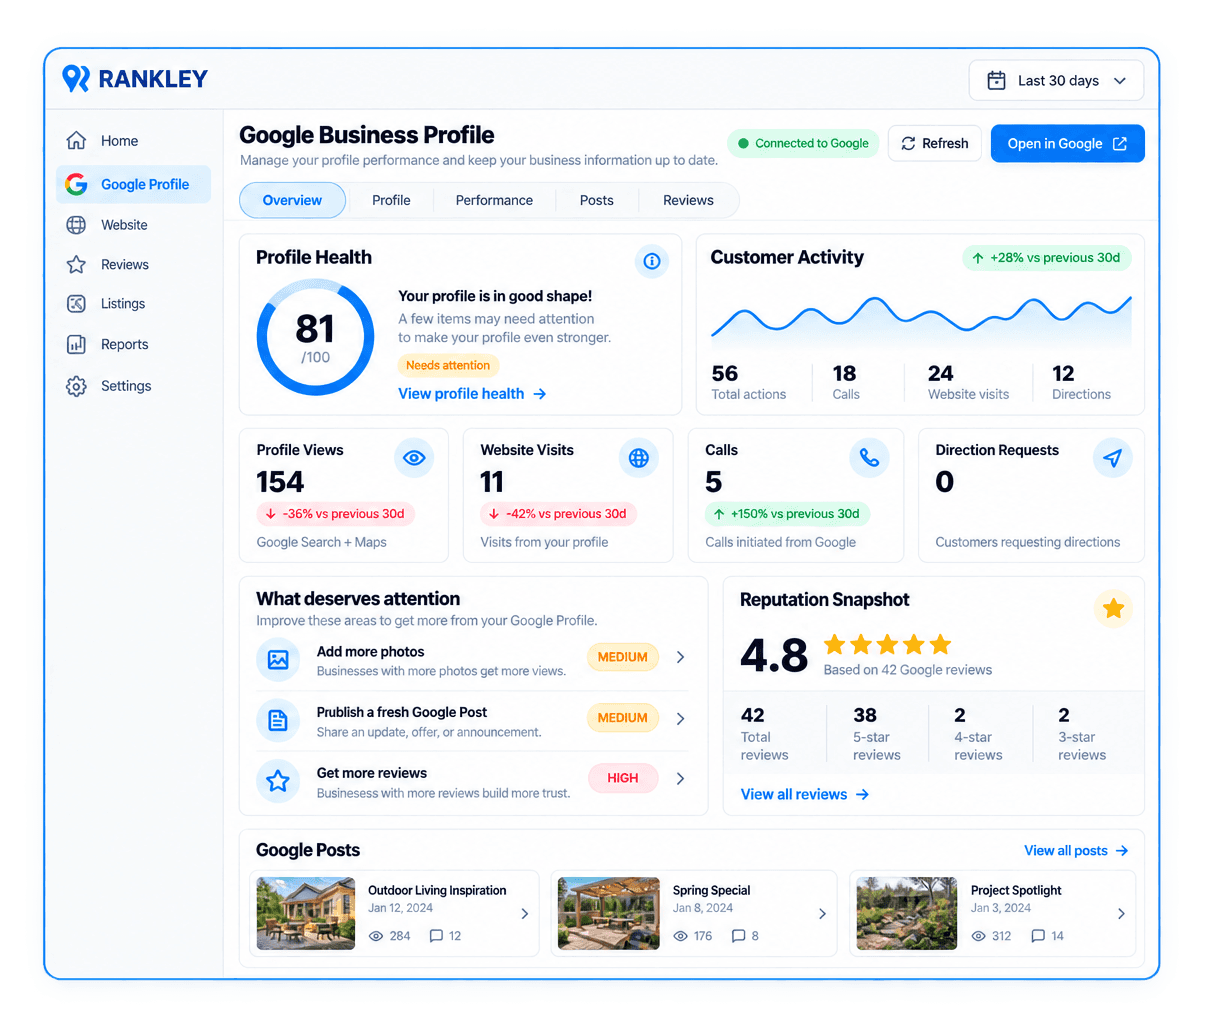
Task: Click the HIGH priority badge
Action: (623, 778)
